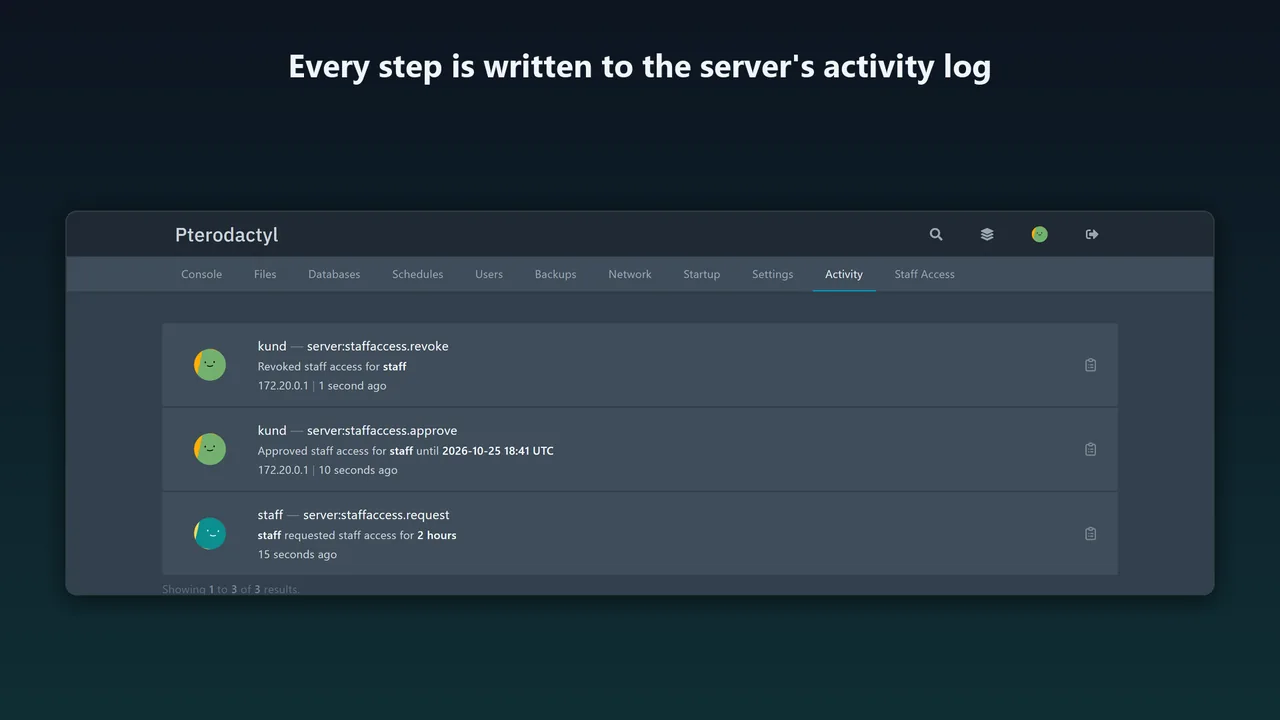Click the sign out icon

pyautogui.click(x=1092, y=234)
